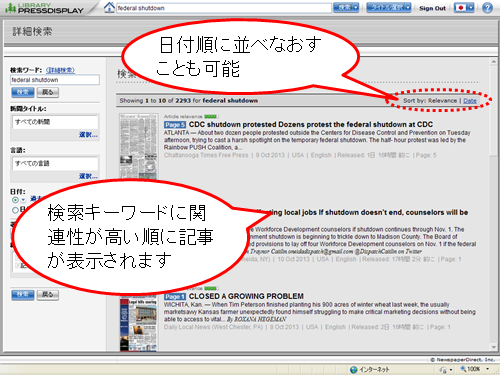Click 選択... under 新聞タイトル
This screenshot has width=500, height=375.
[x=88, y=135]
